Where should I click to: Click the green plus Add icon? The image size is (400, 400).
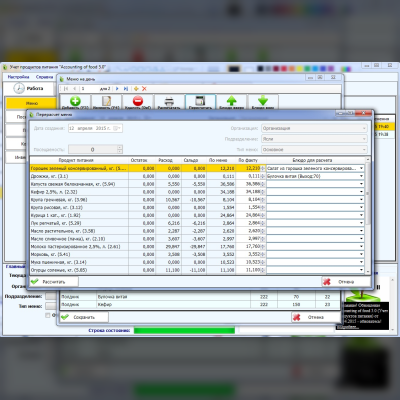pos(75,101)
